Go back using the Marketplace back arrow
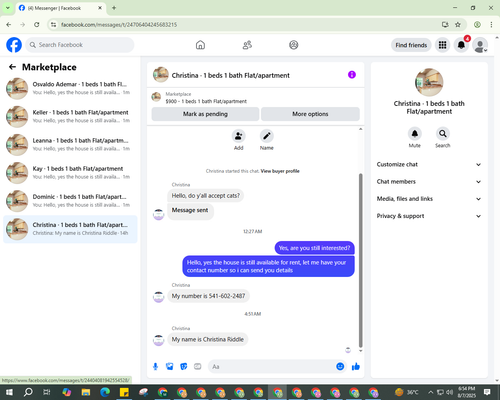This screenshot has width=500, height=400. (12, 67)
